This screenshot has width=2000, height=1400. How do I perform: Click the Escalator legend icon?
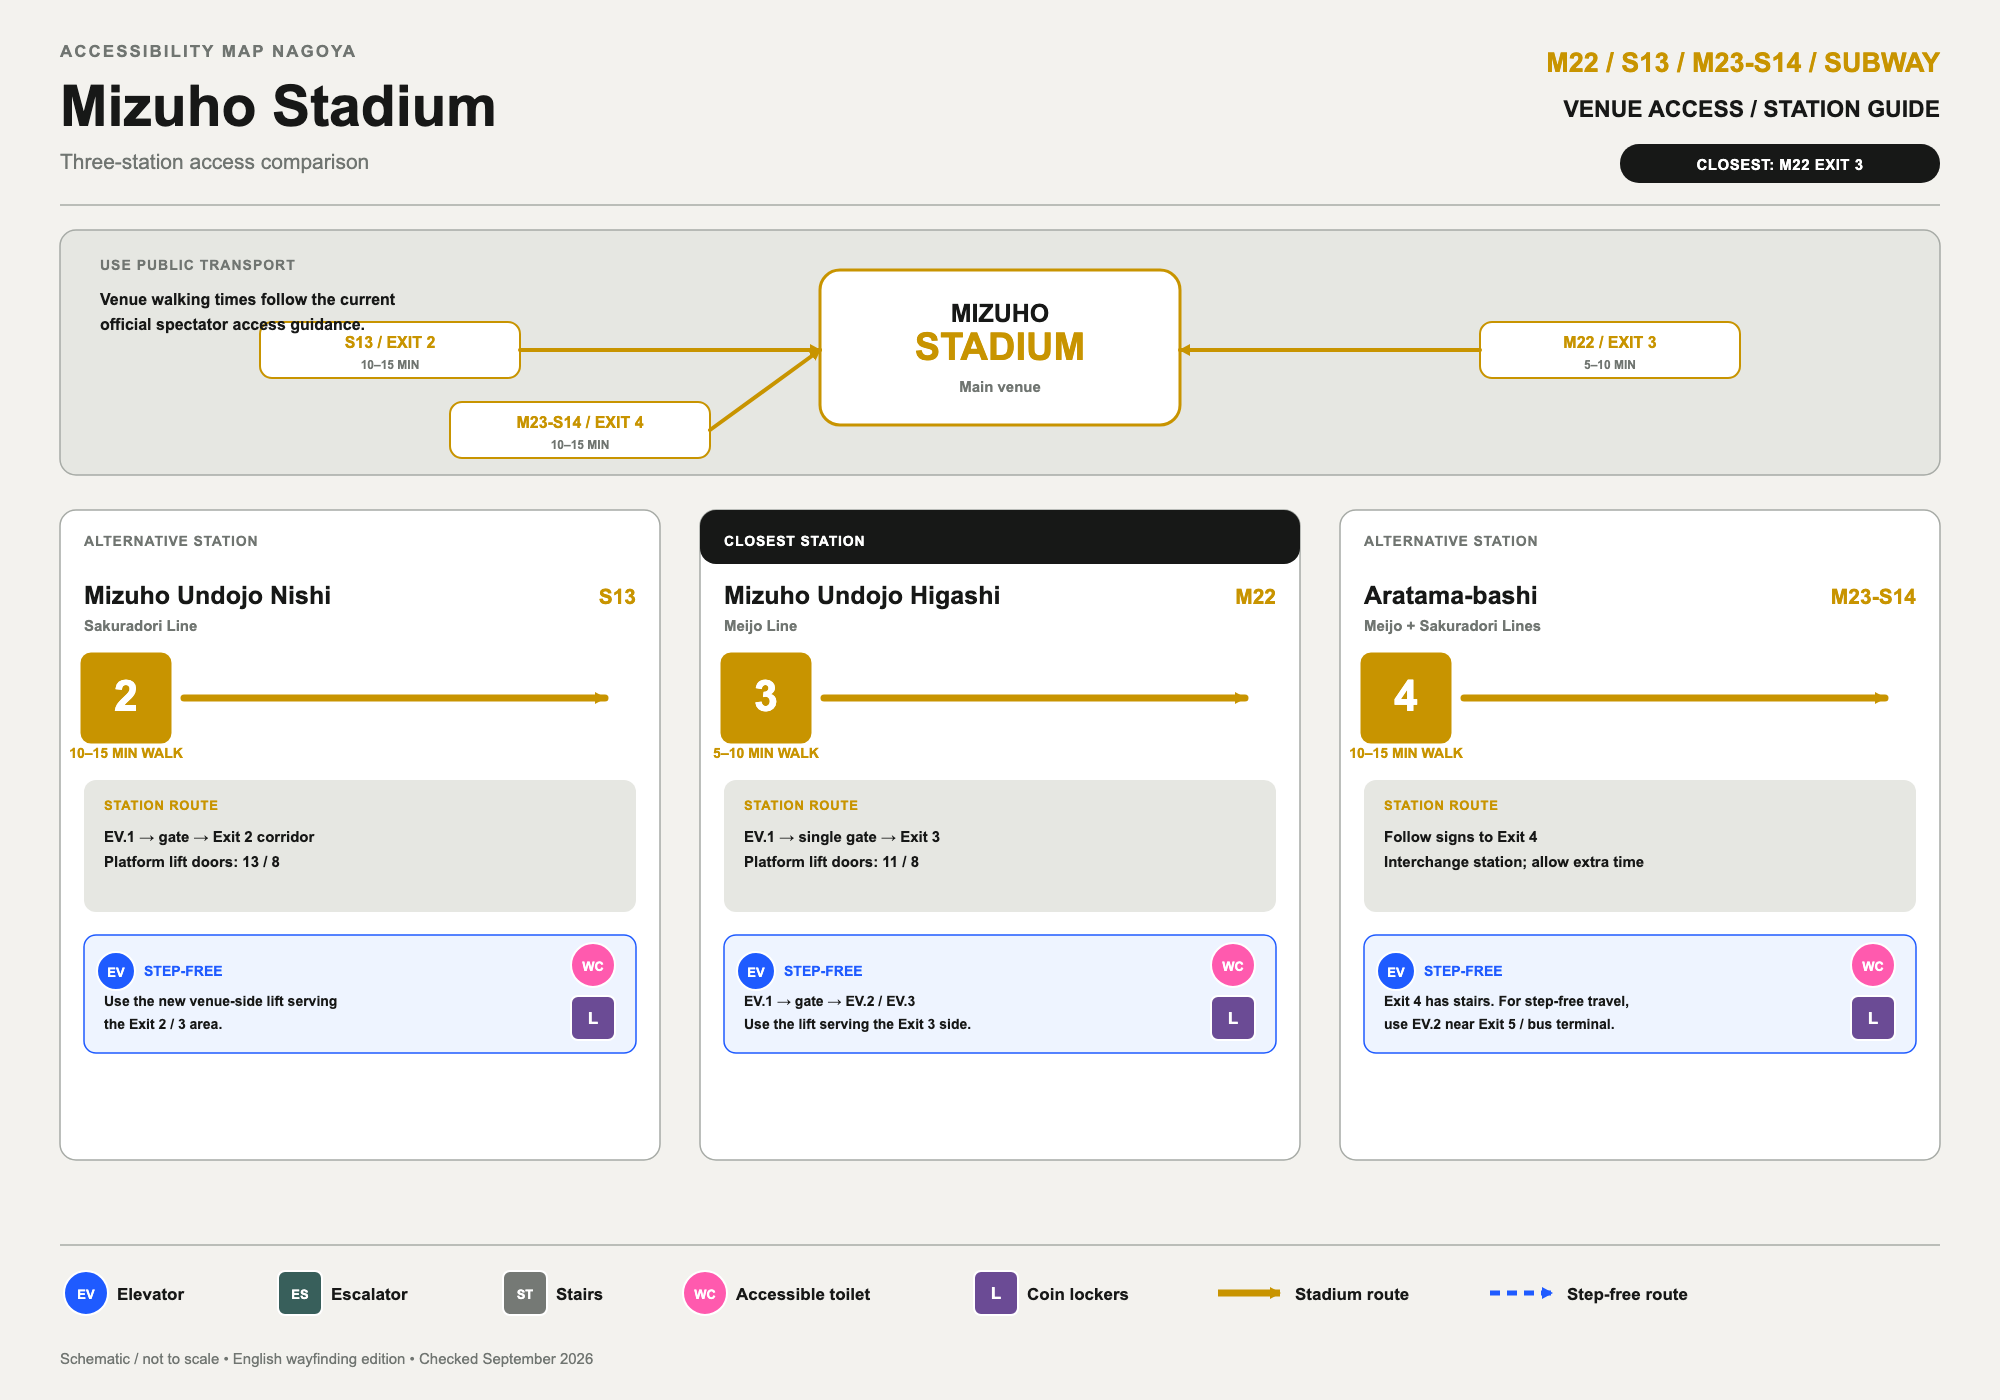pyautogui.click(x=300, y=1293)
